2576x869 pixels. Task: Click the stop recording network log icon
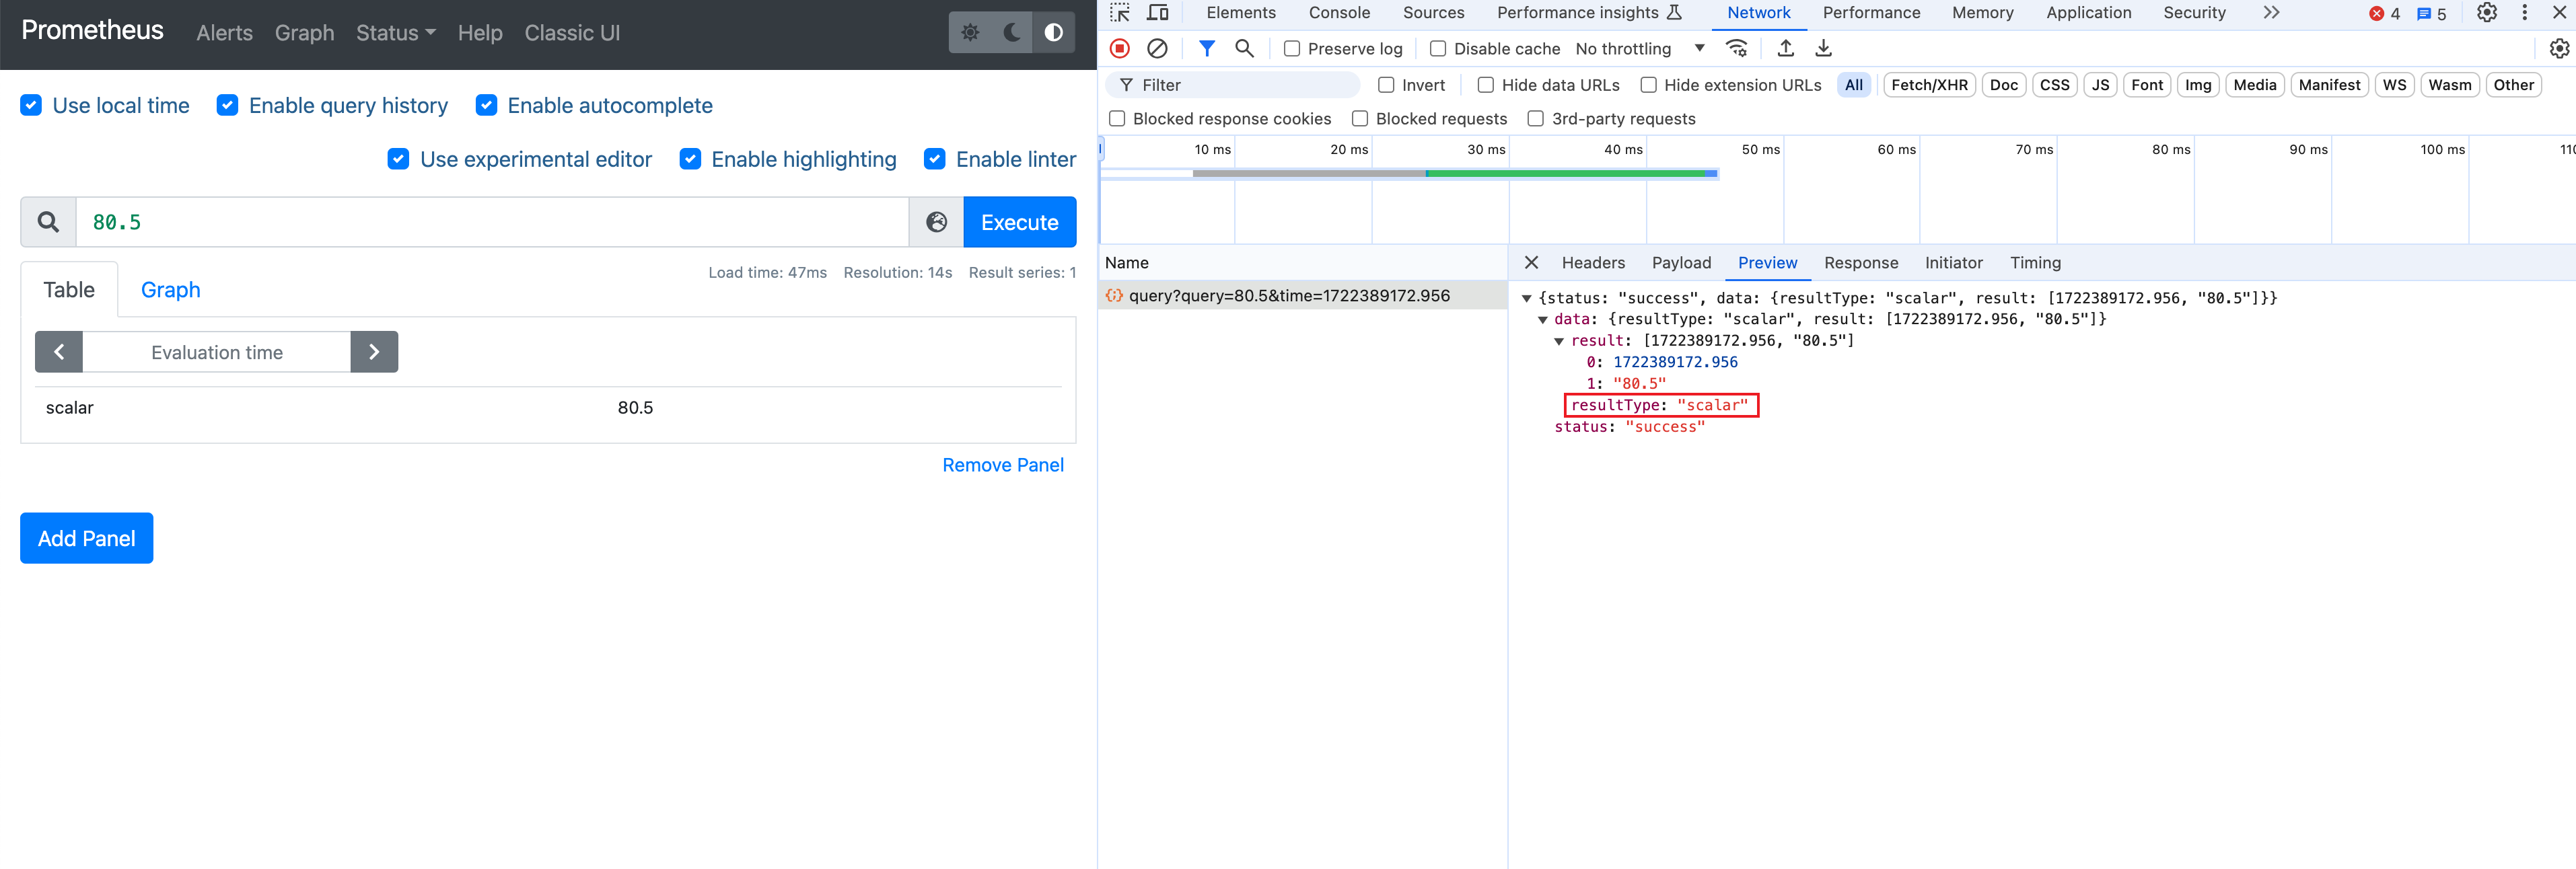click(1120, 48)
